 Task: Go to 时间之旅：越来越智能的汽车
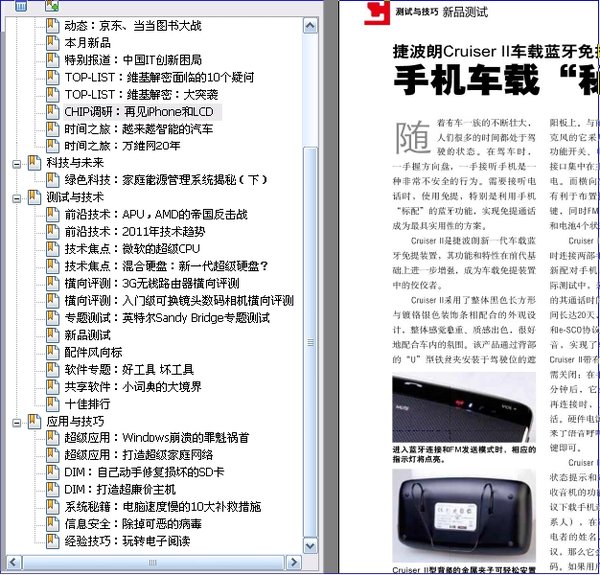coord(139,129)
